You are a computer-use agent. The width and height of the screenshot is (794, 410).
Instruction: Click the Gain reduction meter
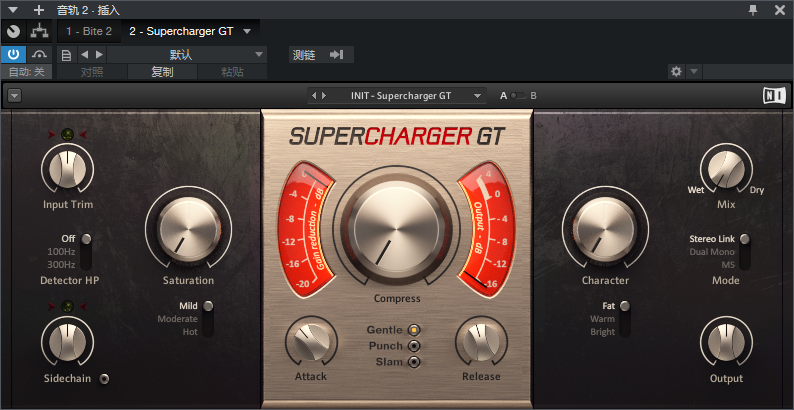tap(305, 229)
